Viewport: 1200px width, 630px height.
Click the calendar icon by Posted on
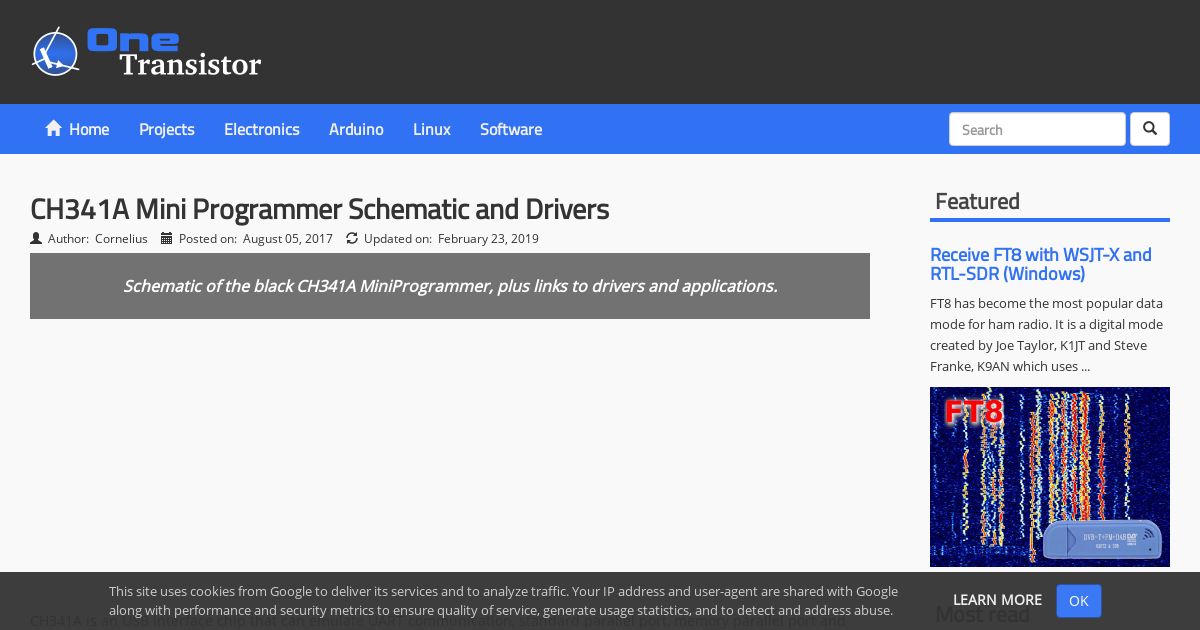click(x=167, y=238)
